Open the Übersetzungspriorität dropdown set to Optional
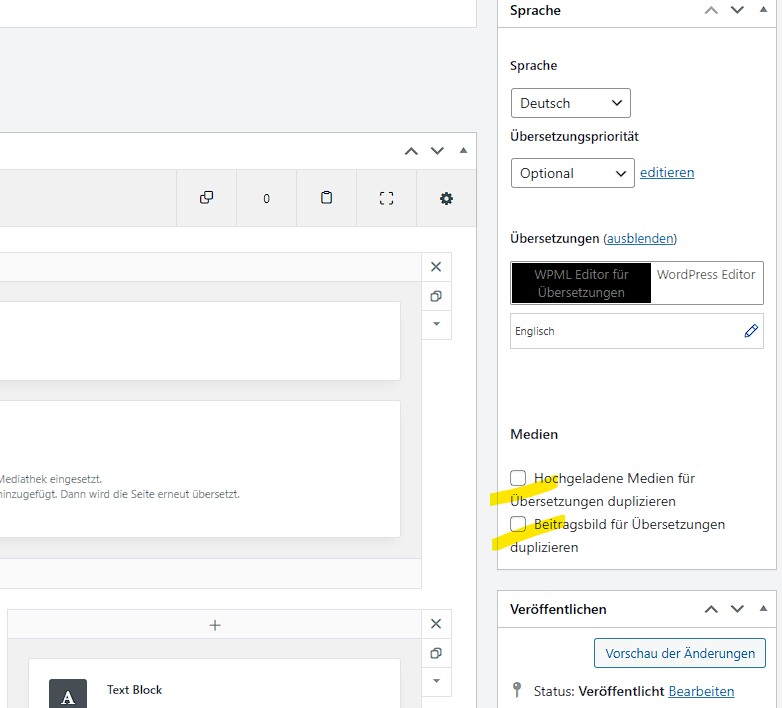Screen dimensions: 782x708 click(x=573, y=173)
